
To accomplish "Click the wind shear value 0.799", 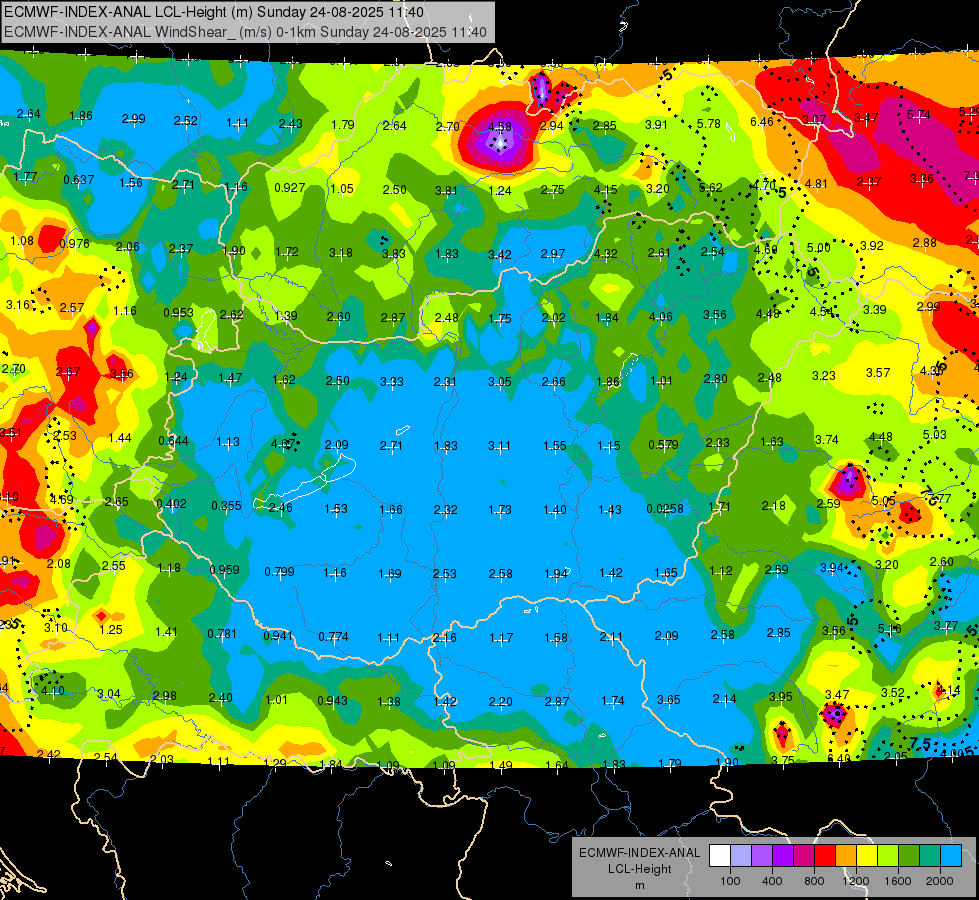I will tap(279, 571).
